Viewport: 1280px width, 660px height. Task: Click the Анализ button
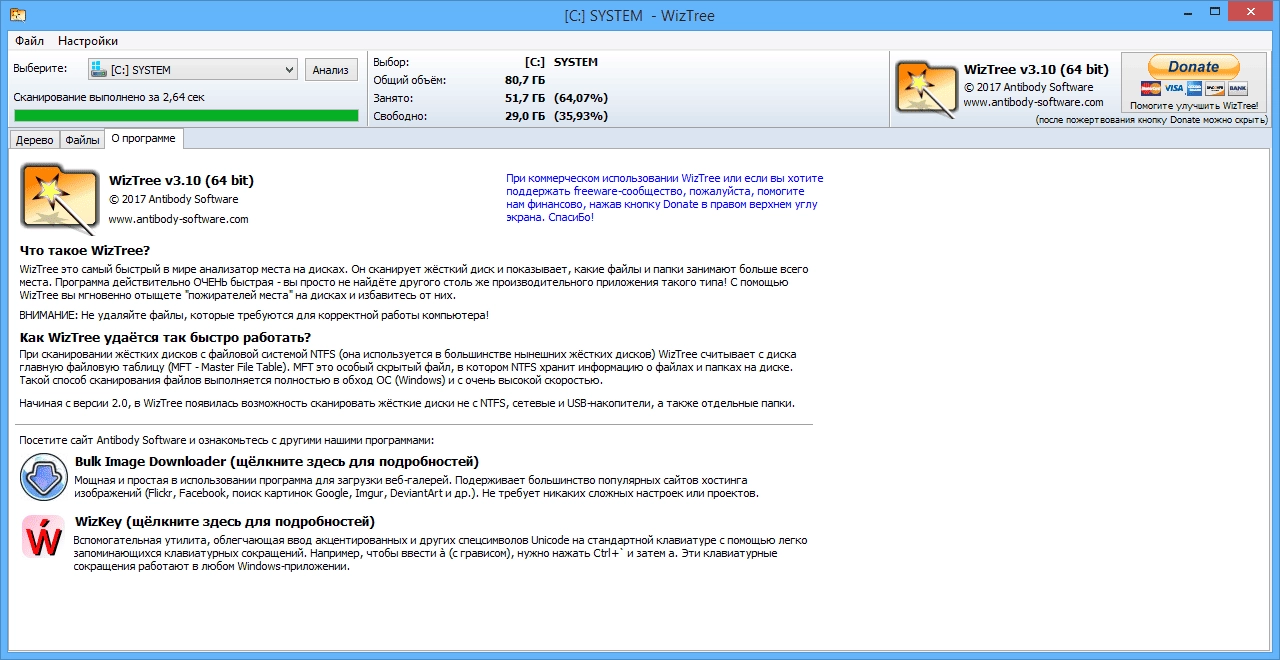[x=331, y=69]
